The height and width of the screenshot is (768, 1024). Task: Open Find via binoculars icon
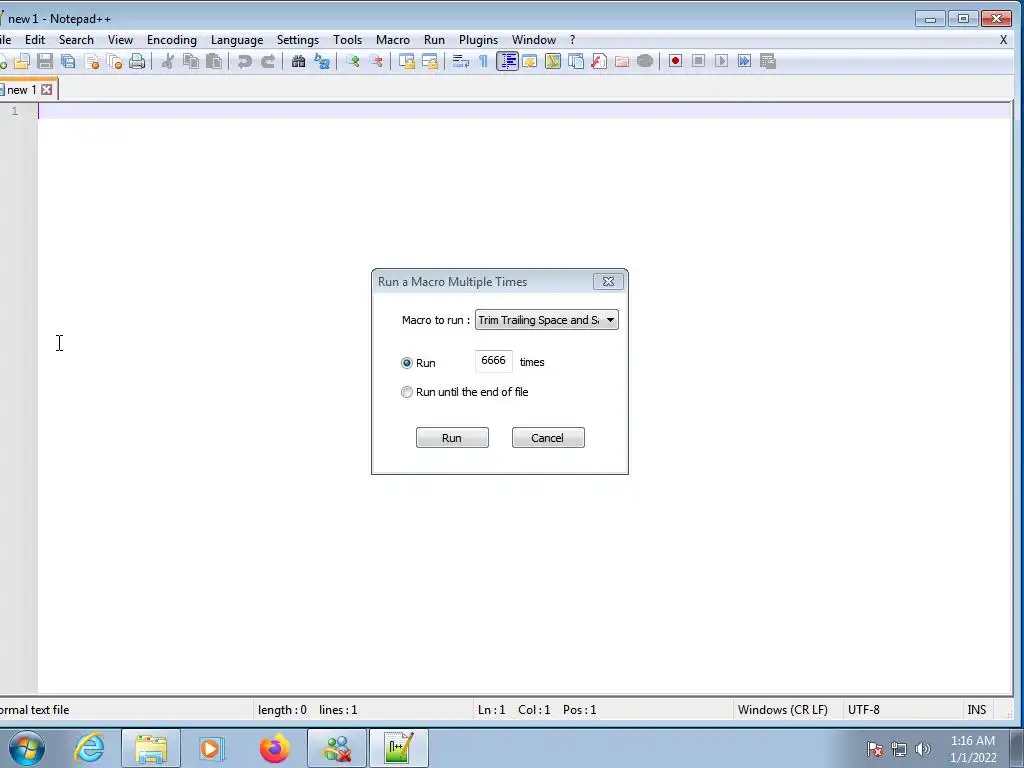coord(298,61)
